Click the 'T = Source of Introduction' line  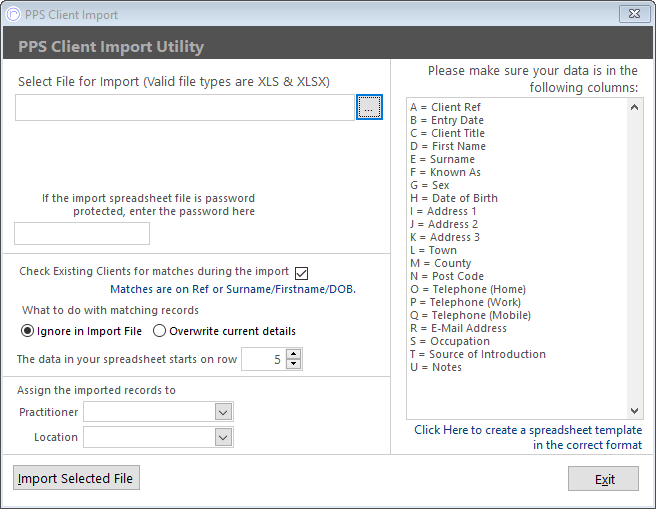click(478, 354)
